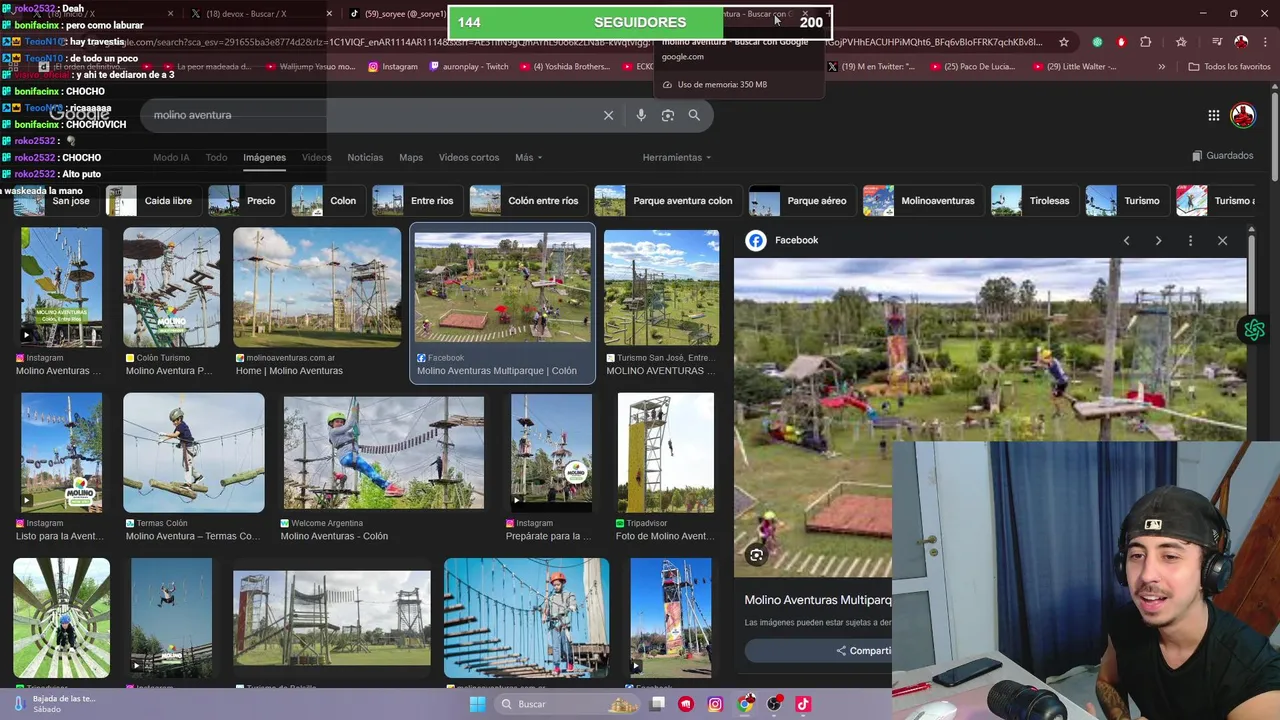Search inside previewed image with Lens
This screenshot has width=1280, height=720.
pyautogui.click(x=756, y=555)
